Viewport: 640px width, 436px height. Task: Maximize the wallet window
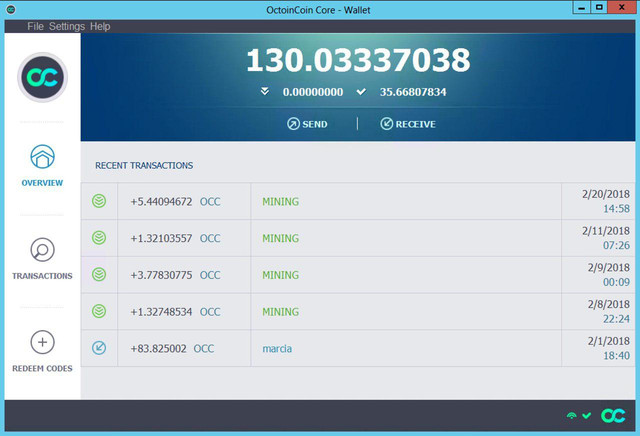(599, 7)
